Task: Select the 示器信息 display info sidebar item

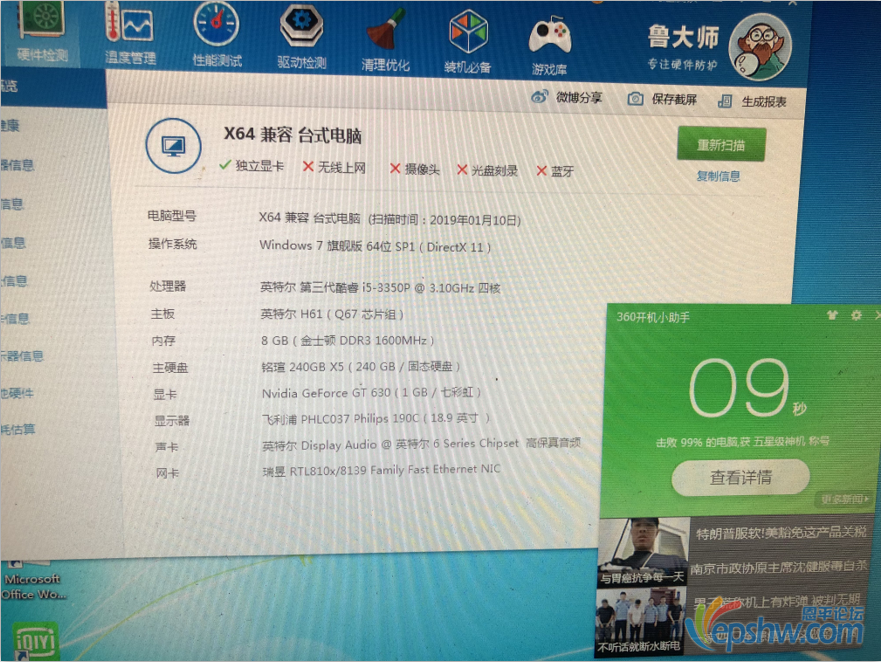Action: pyautogui.click(x=22, y=356)
